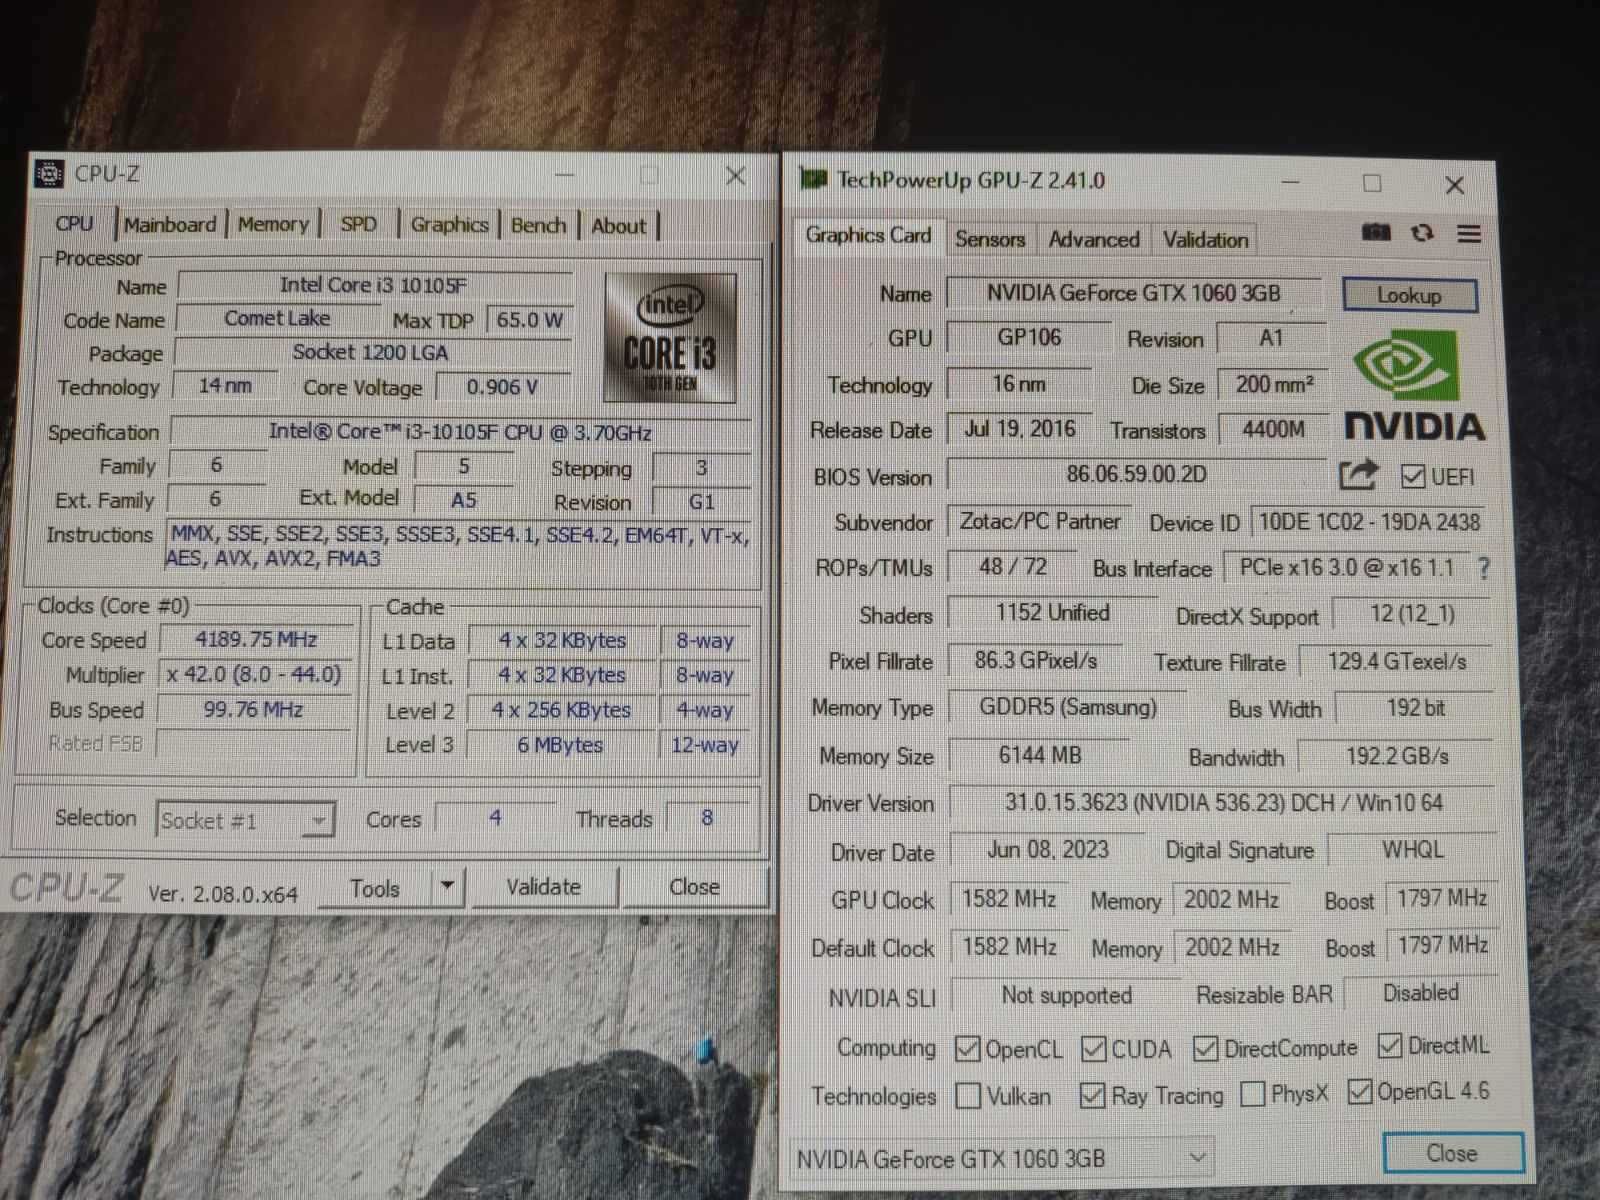Click the Intel Core i3 badge

click(x=670, y=337)
